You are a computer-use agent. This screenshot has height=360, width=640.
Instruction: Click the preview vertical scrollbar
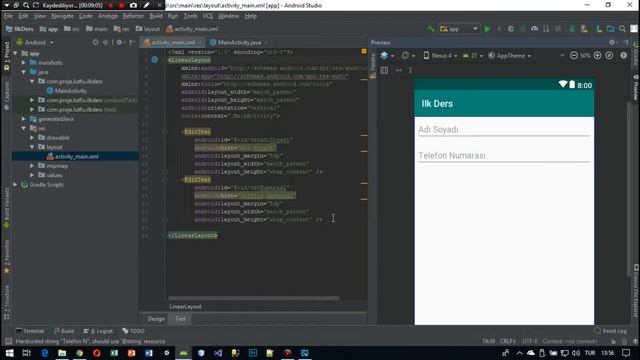pos(629,190)
